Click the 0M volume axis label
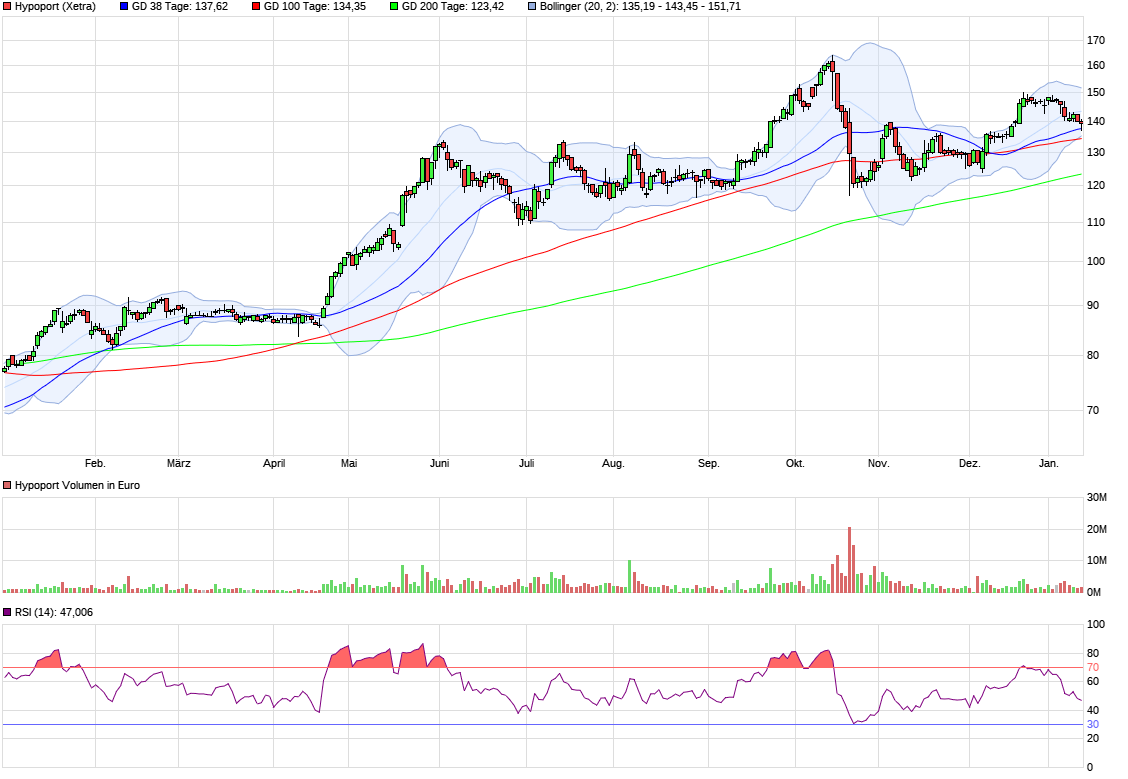The image size is (1128, 779). pos(1094,593)
